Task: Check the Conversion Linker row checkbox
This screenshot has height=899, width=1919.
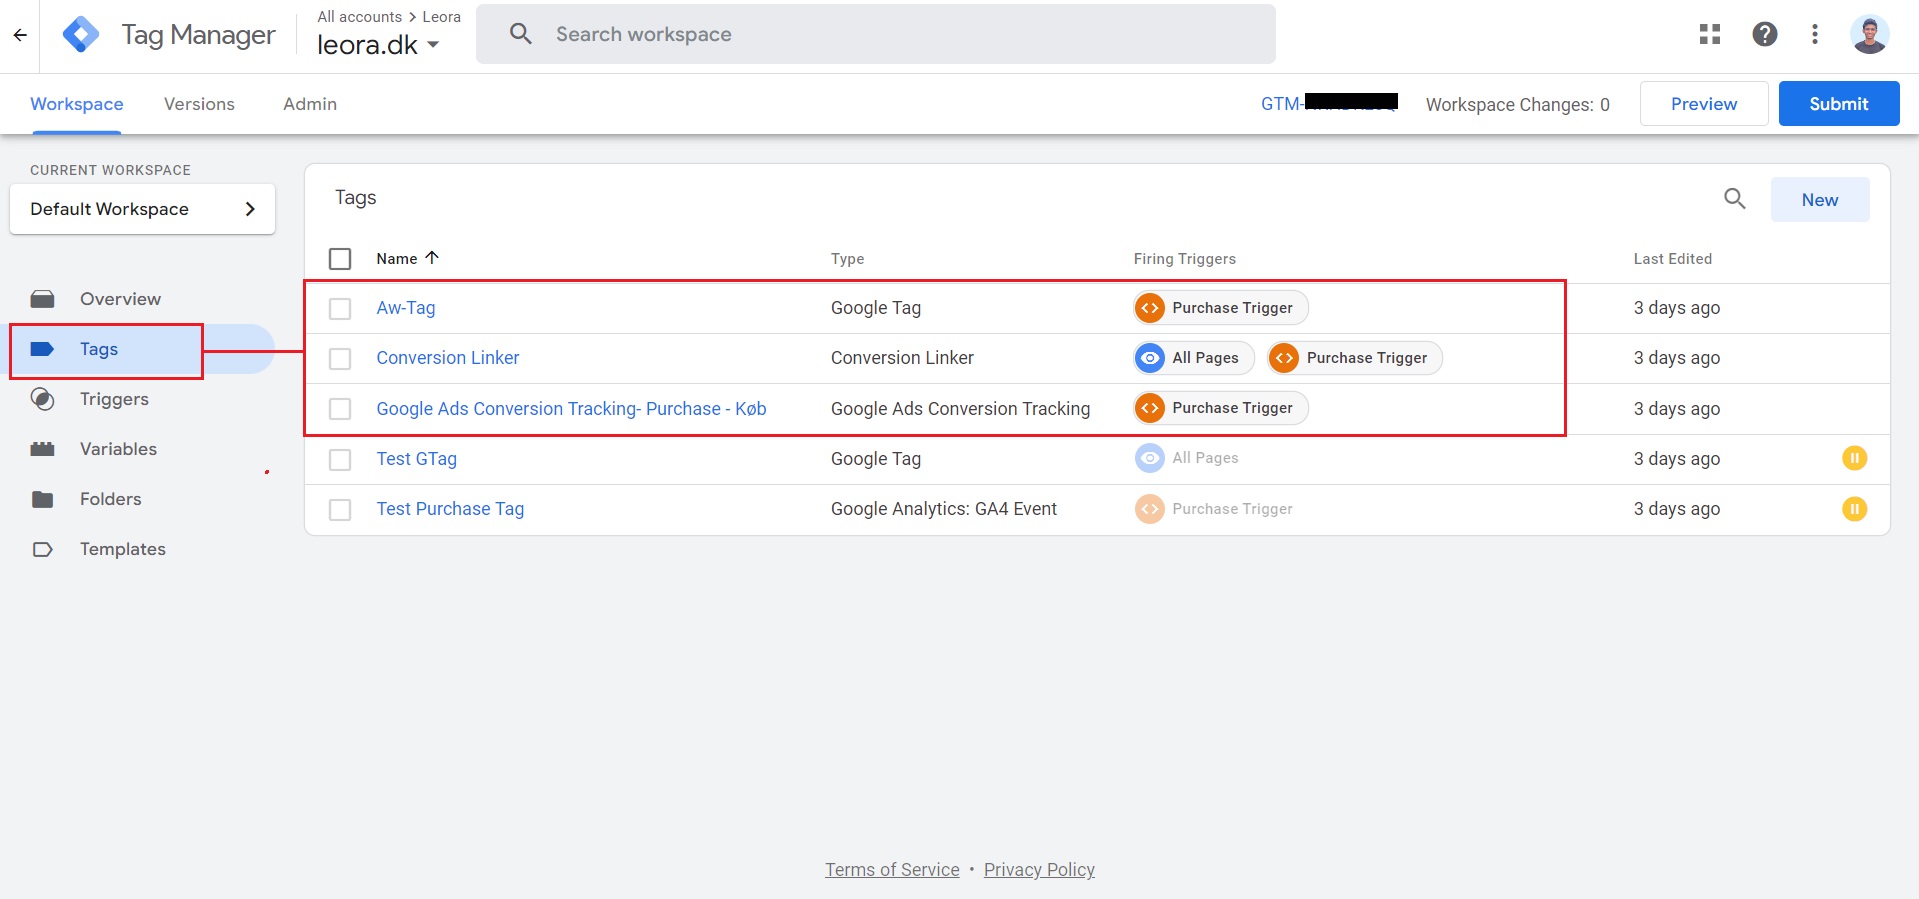Action: pyautogui.click(x=340, y=358)
